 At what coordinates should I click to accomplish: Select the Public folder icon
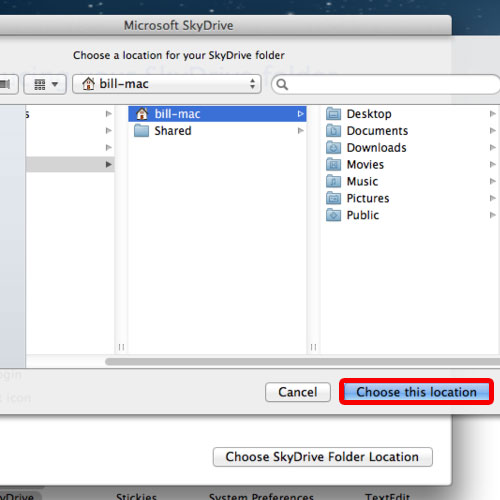(x=333, y=215)
